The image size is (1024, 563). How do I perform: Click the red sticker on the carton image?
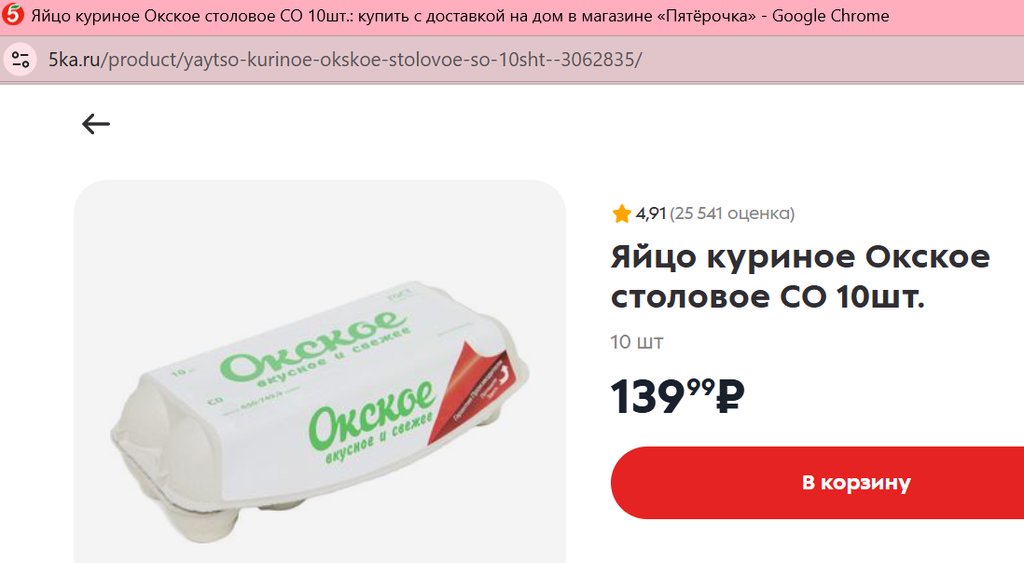coord(477,390)
